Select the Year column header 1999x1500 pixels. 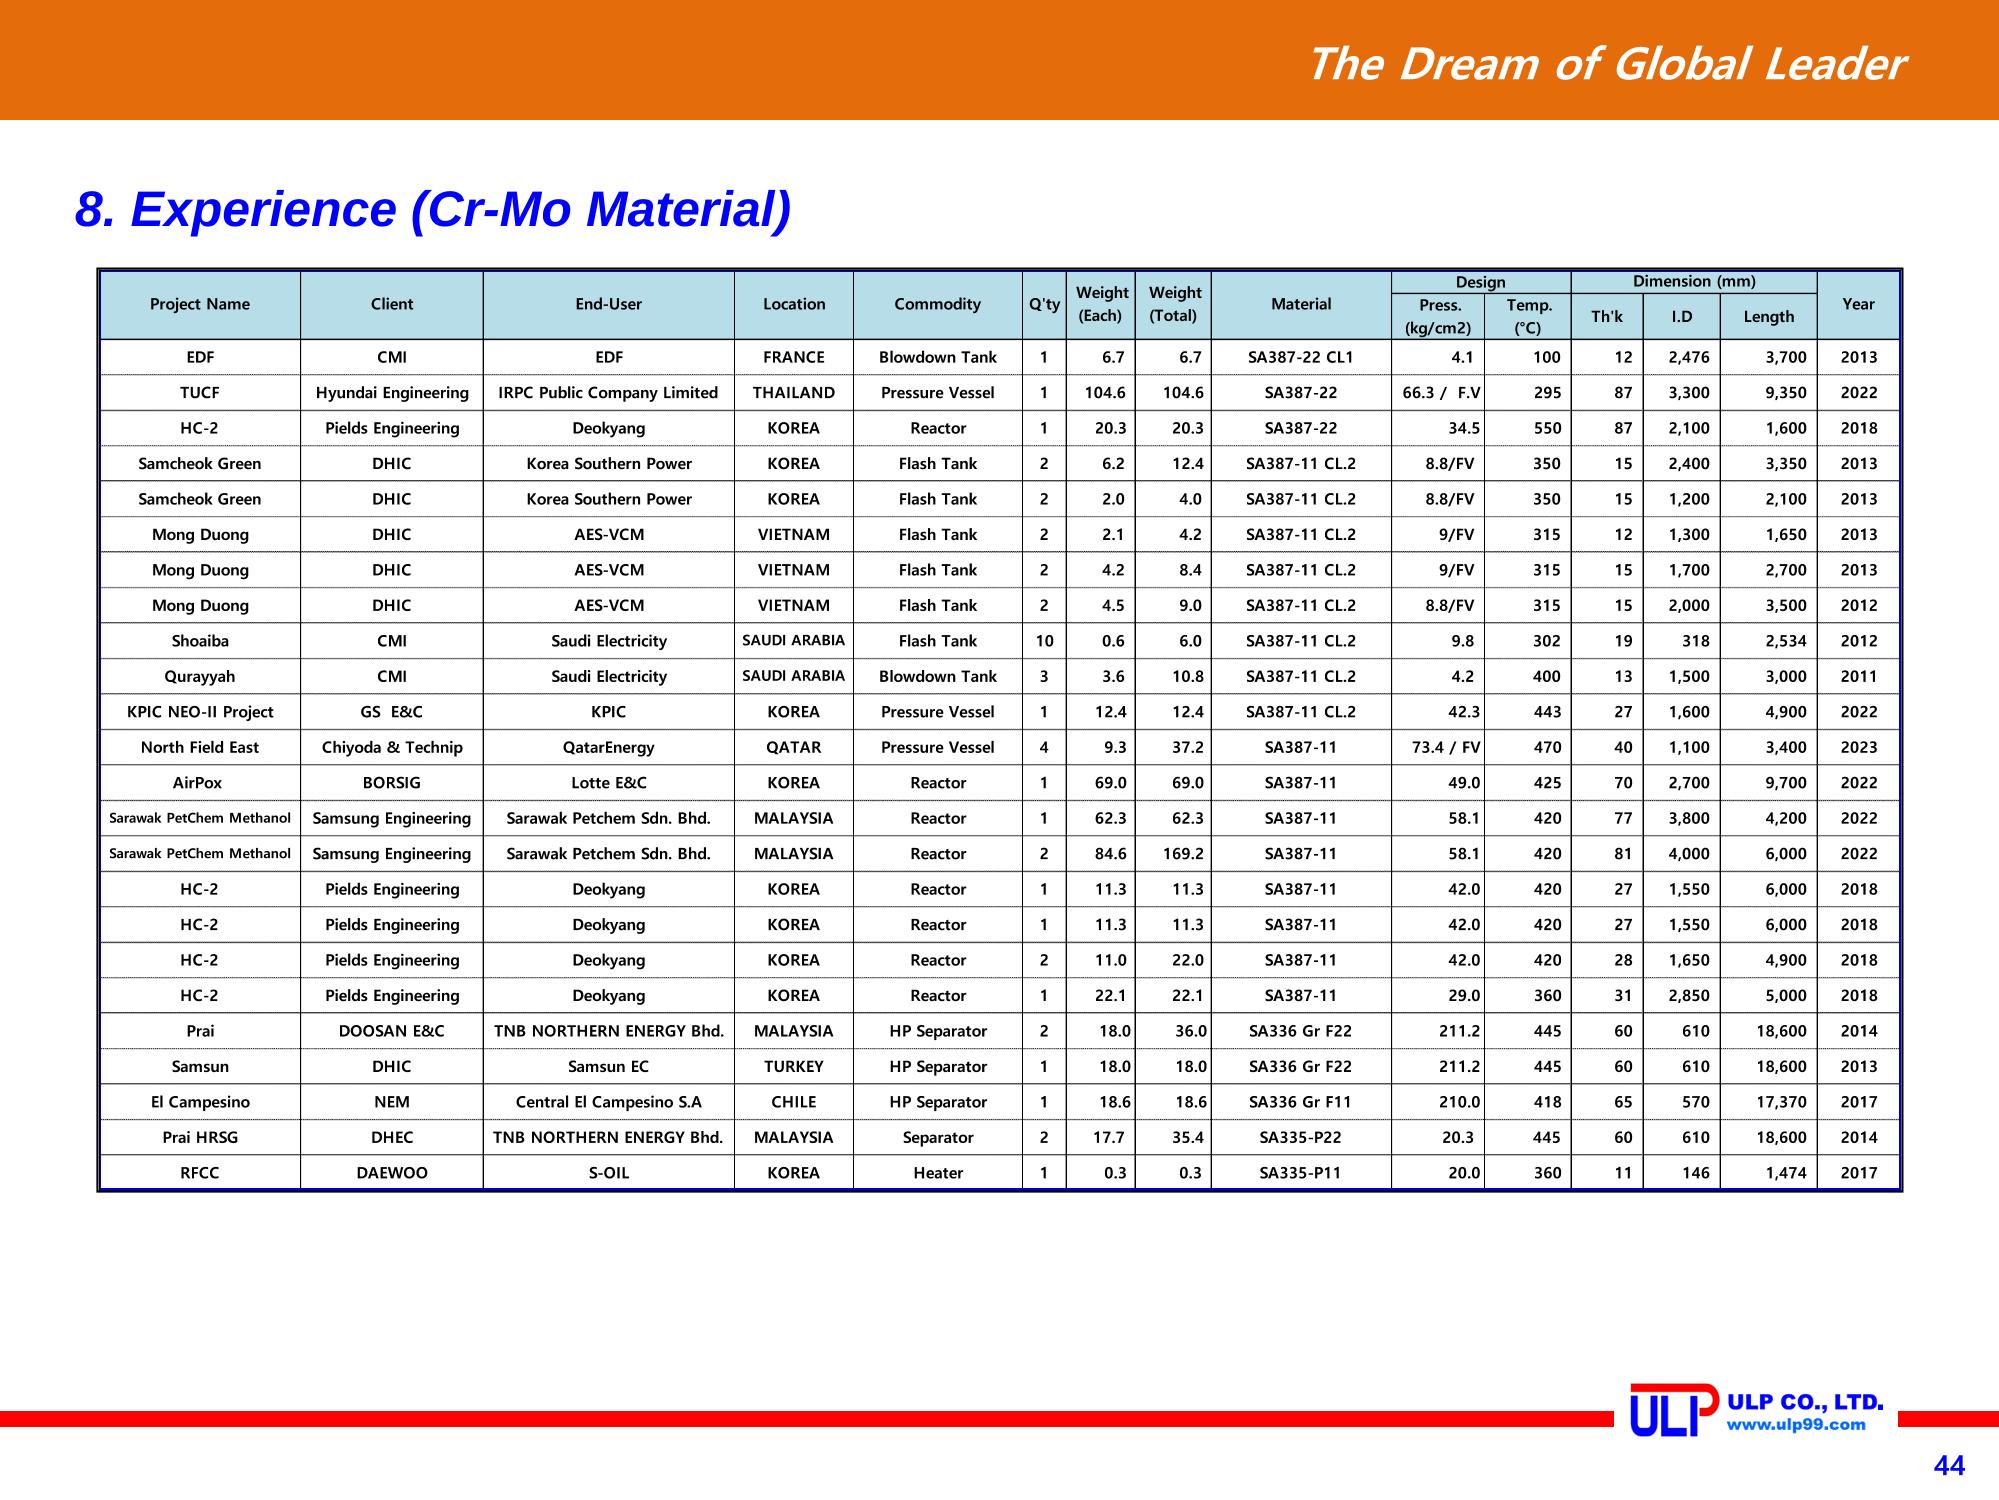click(1858, 304)
